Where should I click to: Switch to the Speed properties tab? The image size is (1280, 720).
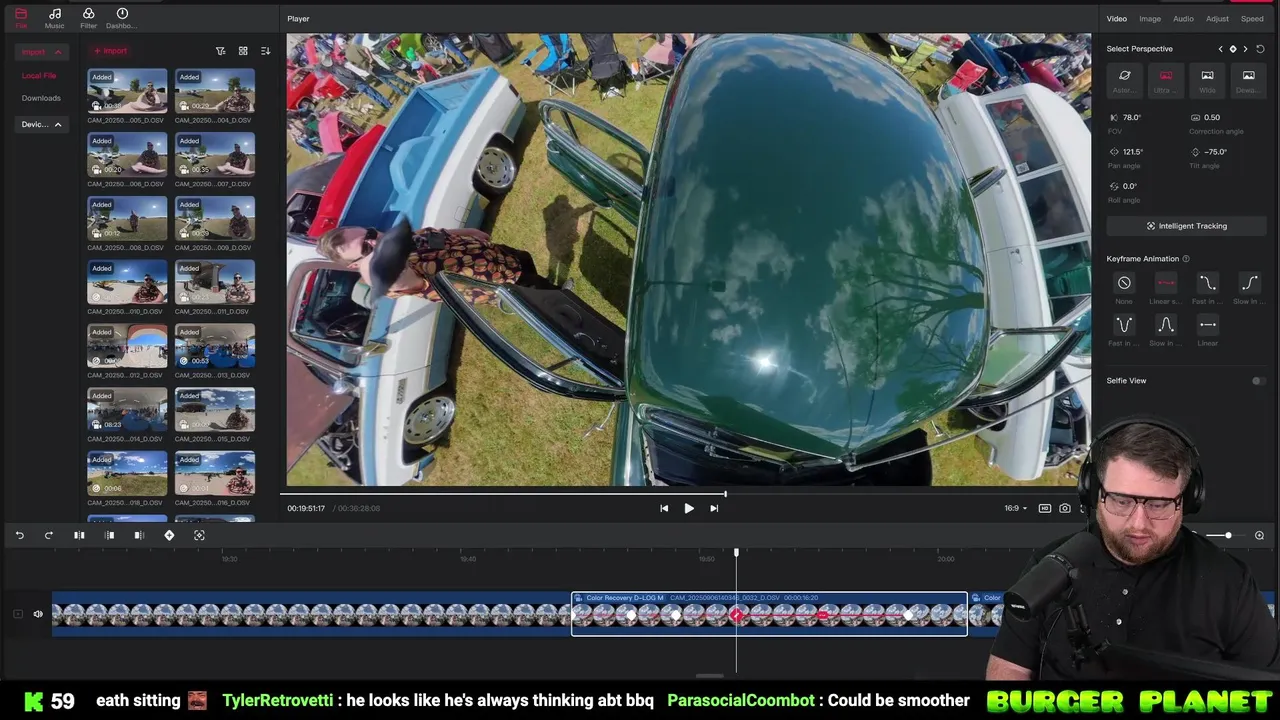point(1252,19)
